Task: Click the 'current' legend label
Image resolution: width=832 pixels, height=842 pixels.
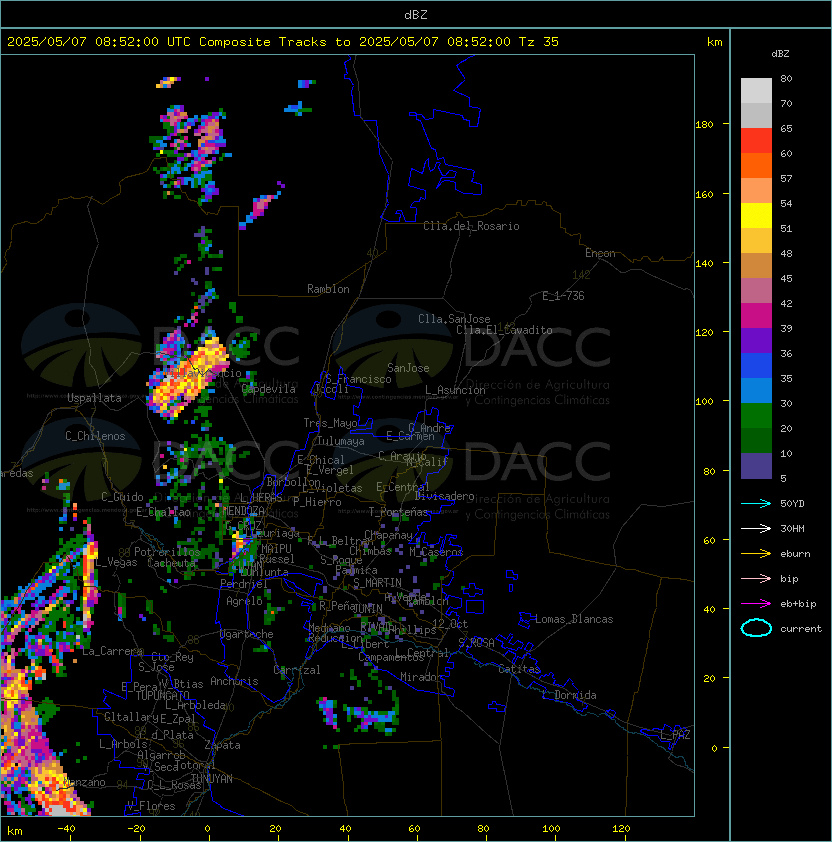Action: [801, 629]
